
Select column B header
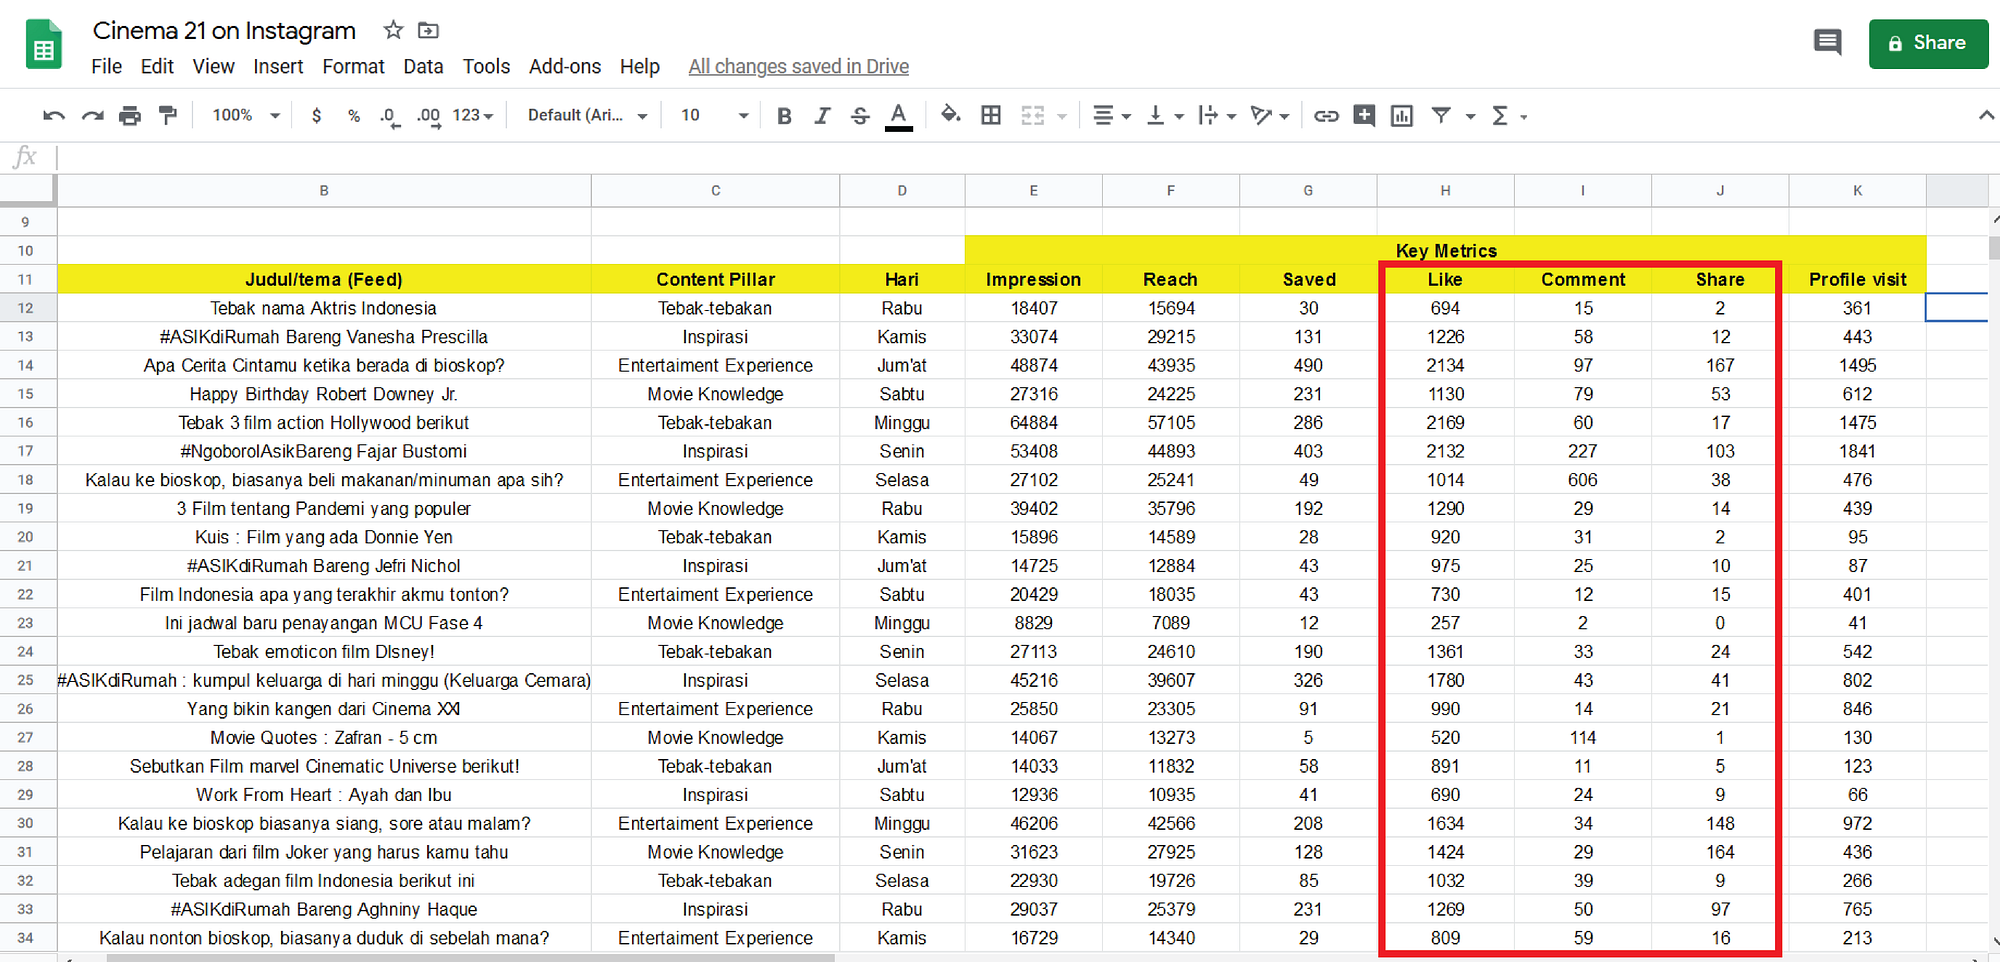coord(324,190)
